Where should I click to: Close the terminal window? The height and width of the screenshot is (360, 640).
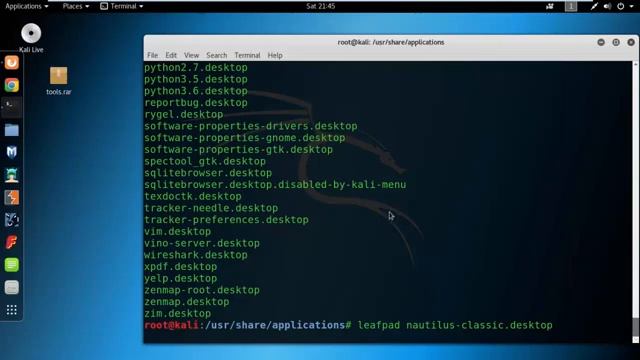pyautogui.click(x=631, y=42)
